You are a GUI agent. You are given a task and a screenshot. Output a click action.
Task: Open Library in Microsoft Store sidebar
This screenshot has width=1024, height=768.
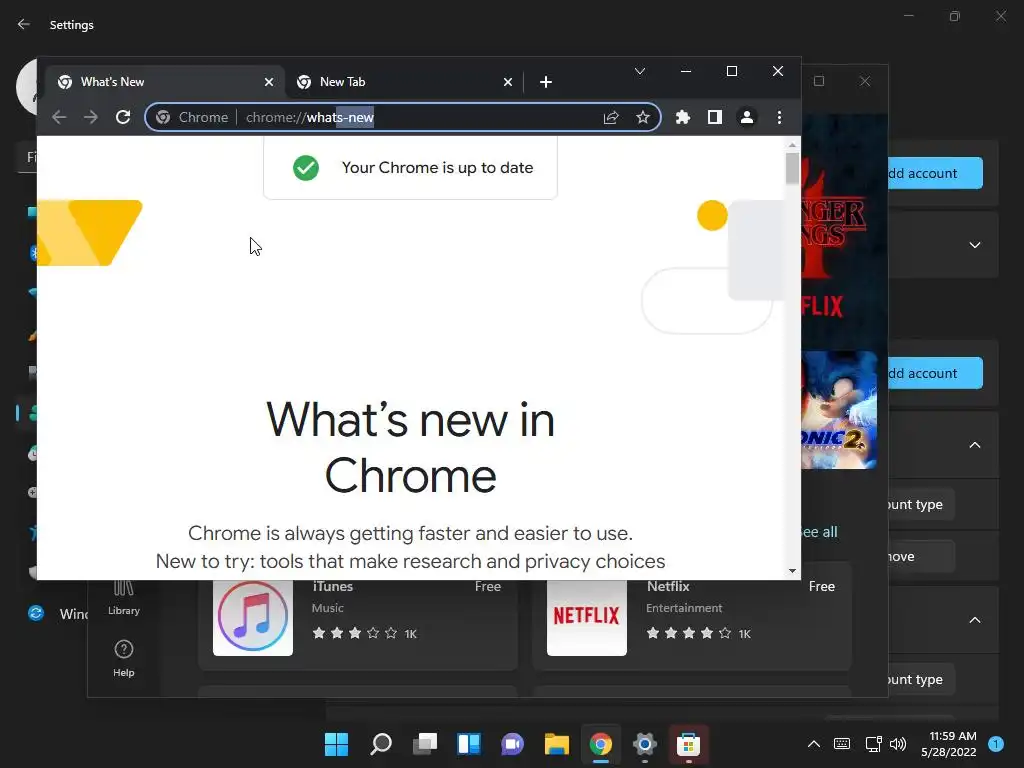[x=123, y=598]
